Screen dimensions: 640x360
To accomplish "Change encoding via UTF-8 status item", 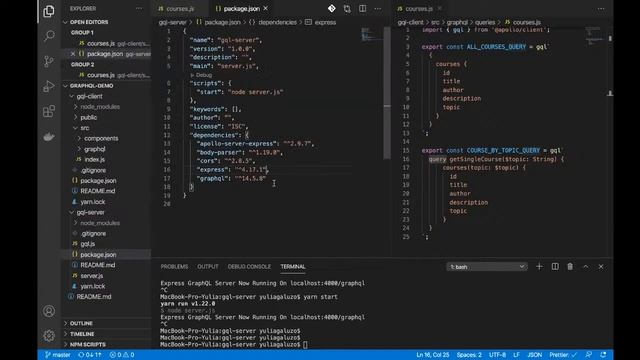I will pos(497,355).
